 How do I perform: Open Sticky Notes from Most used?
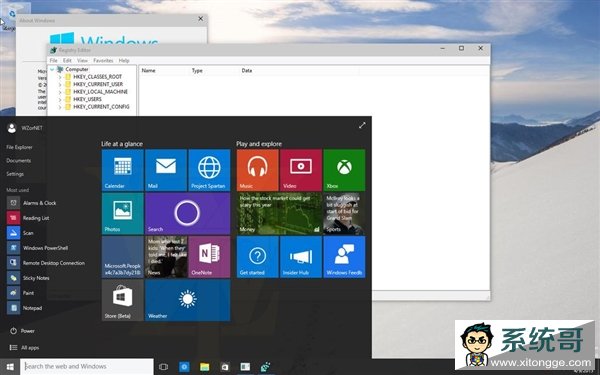pyautogui.click(x=29, y=278)
